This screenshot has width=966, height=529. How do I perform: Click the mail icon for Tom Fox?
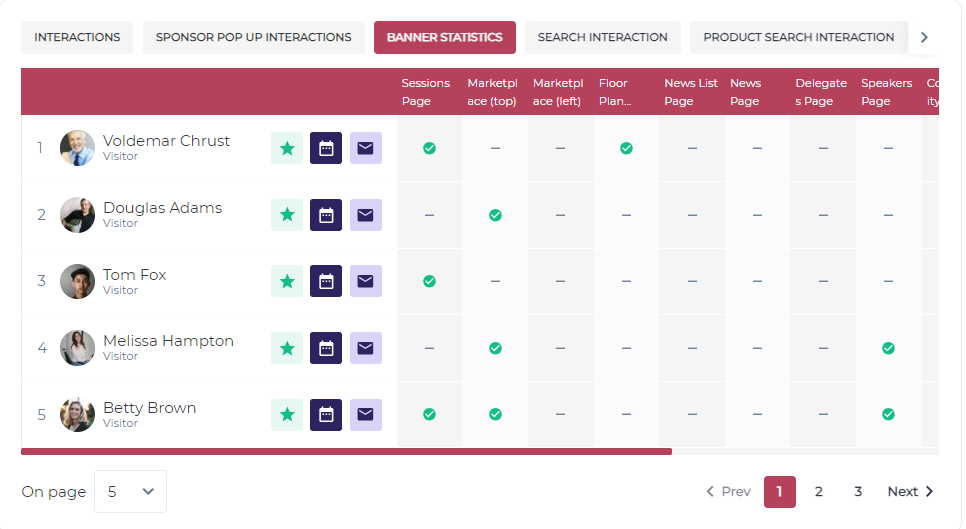click(365, 281)
